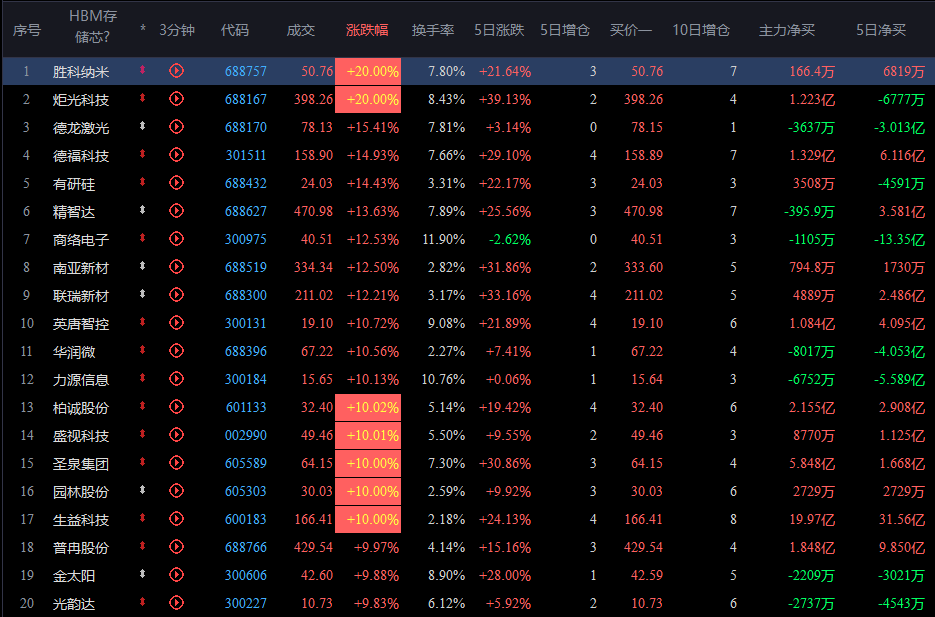Click stock code 600183
Image resolution: width=935 pixels, height=617 pixels.
(x=246, y=520)
